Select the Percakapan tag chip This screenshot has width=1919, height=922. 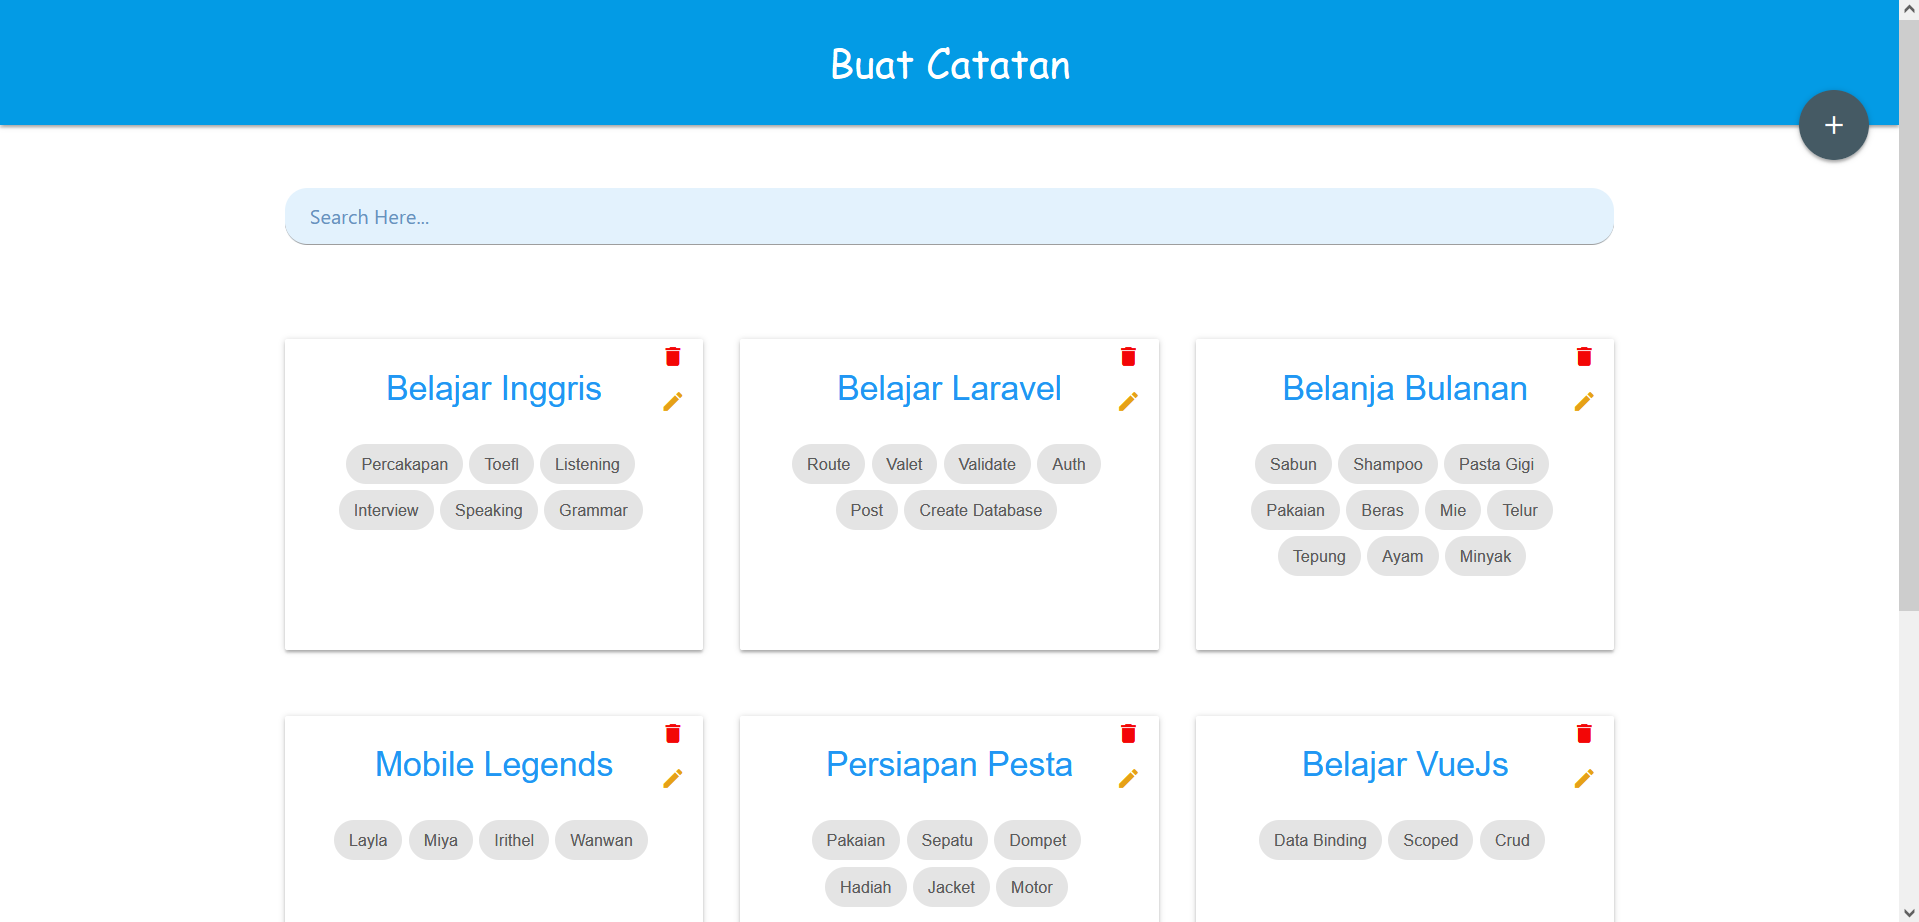point(404,464)
